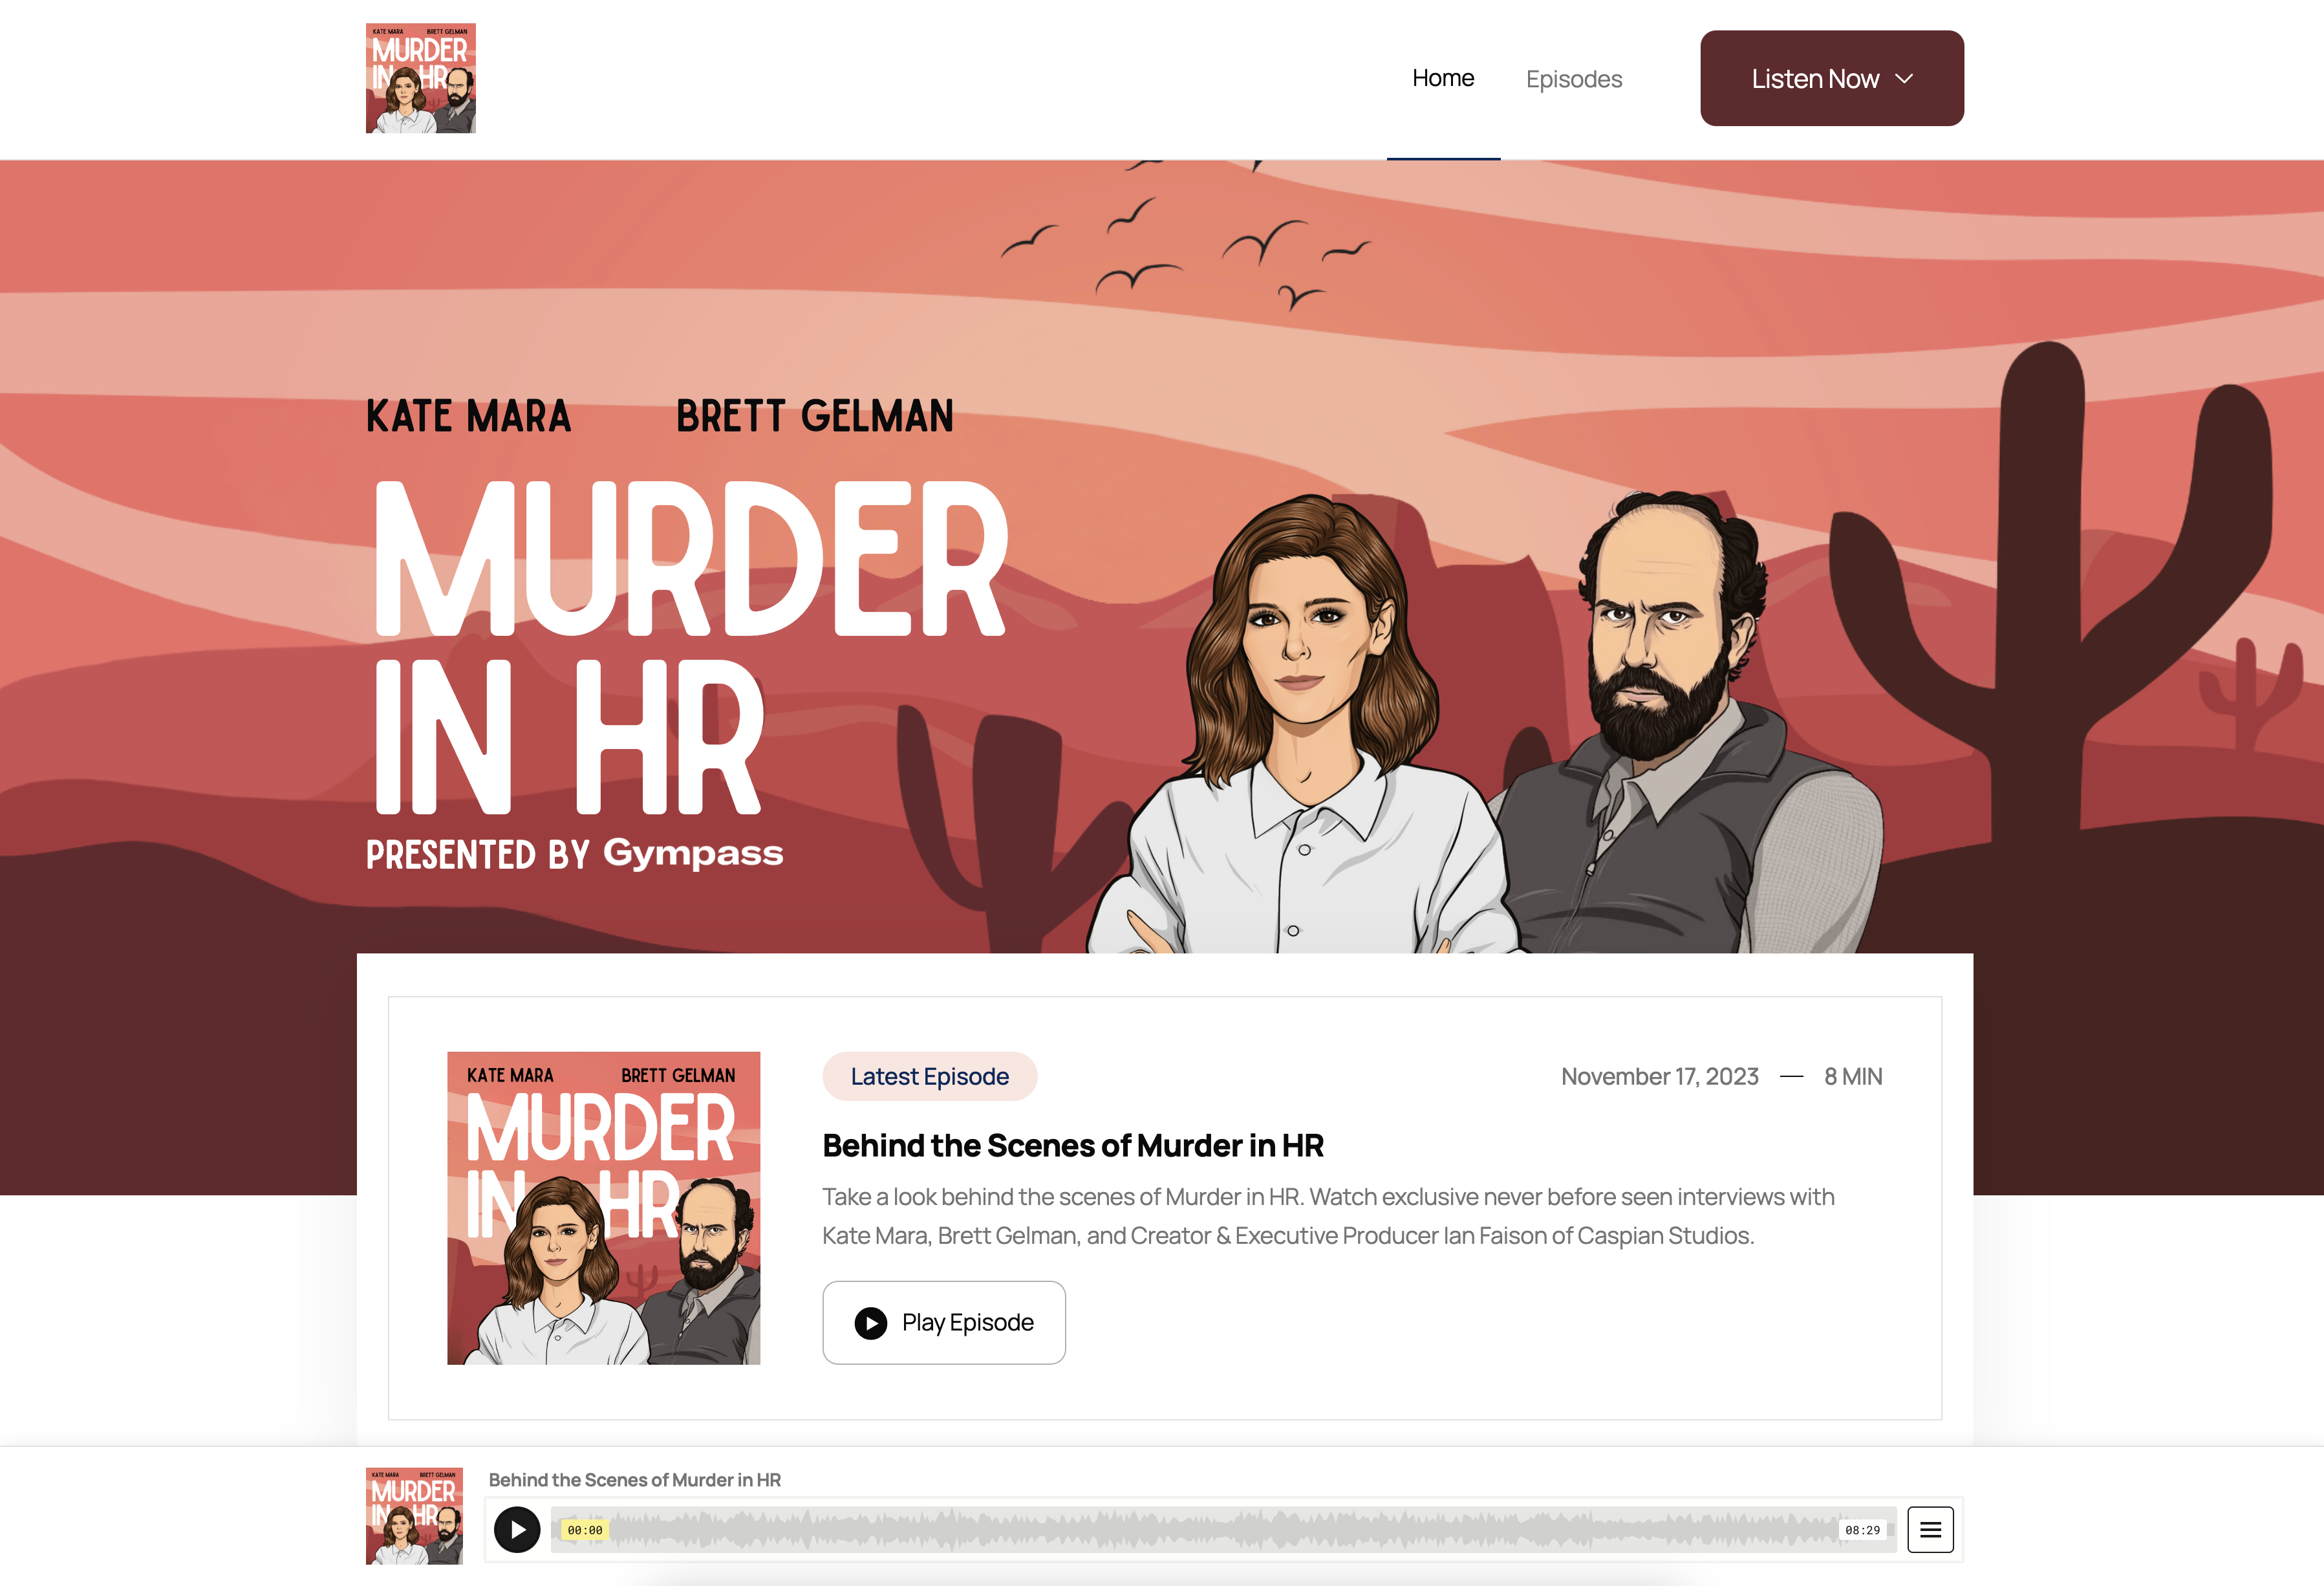Screen dimensions: 2324x1586
Task: Go to the Episodes page
Action: coord(1573,79)
